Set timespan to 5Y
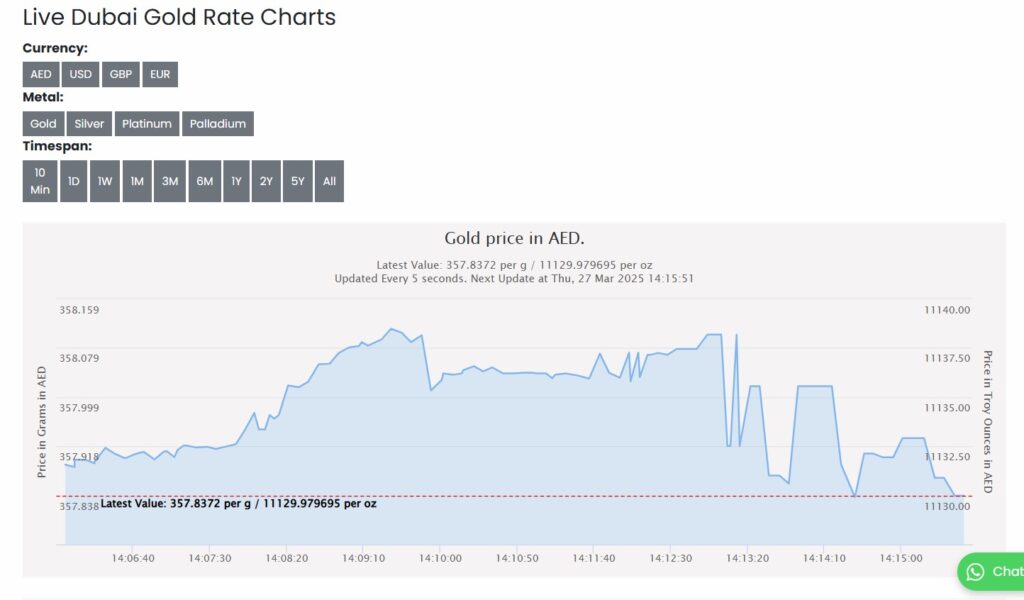This screenshot has height=600, width=1024. pos(298,181)
